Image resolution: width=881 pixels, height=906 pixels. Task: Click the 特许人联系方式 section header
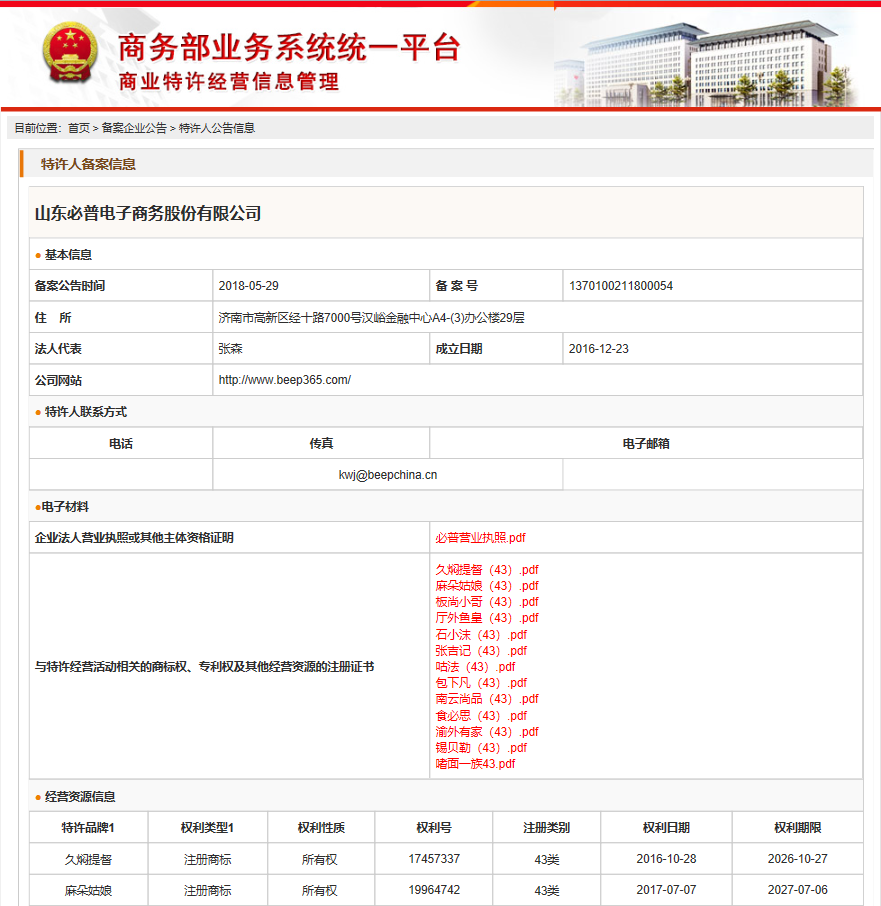click(86, 412)
